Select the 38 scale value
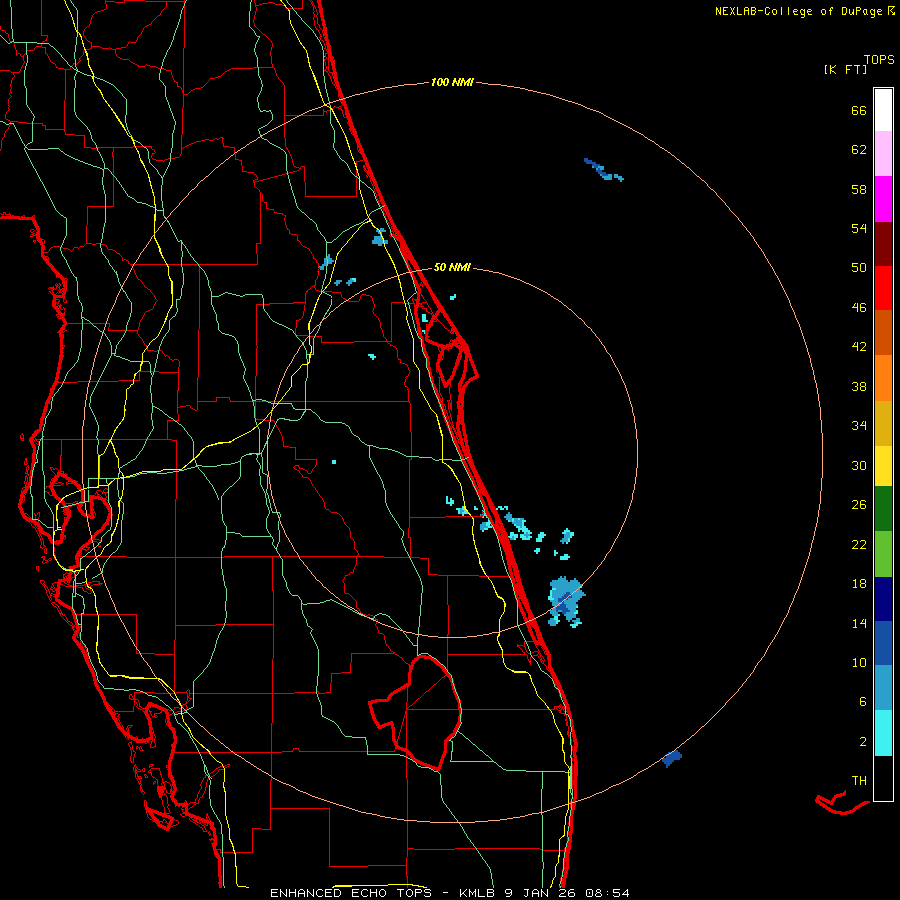900x900 pixels. point(859,386)
